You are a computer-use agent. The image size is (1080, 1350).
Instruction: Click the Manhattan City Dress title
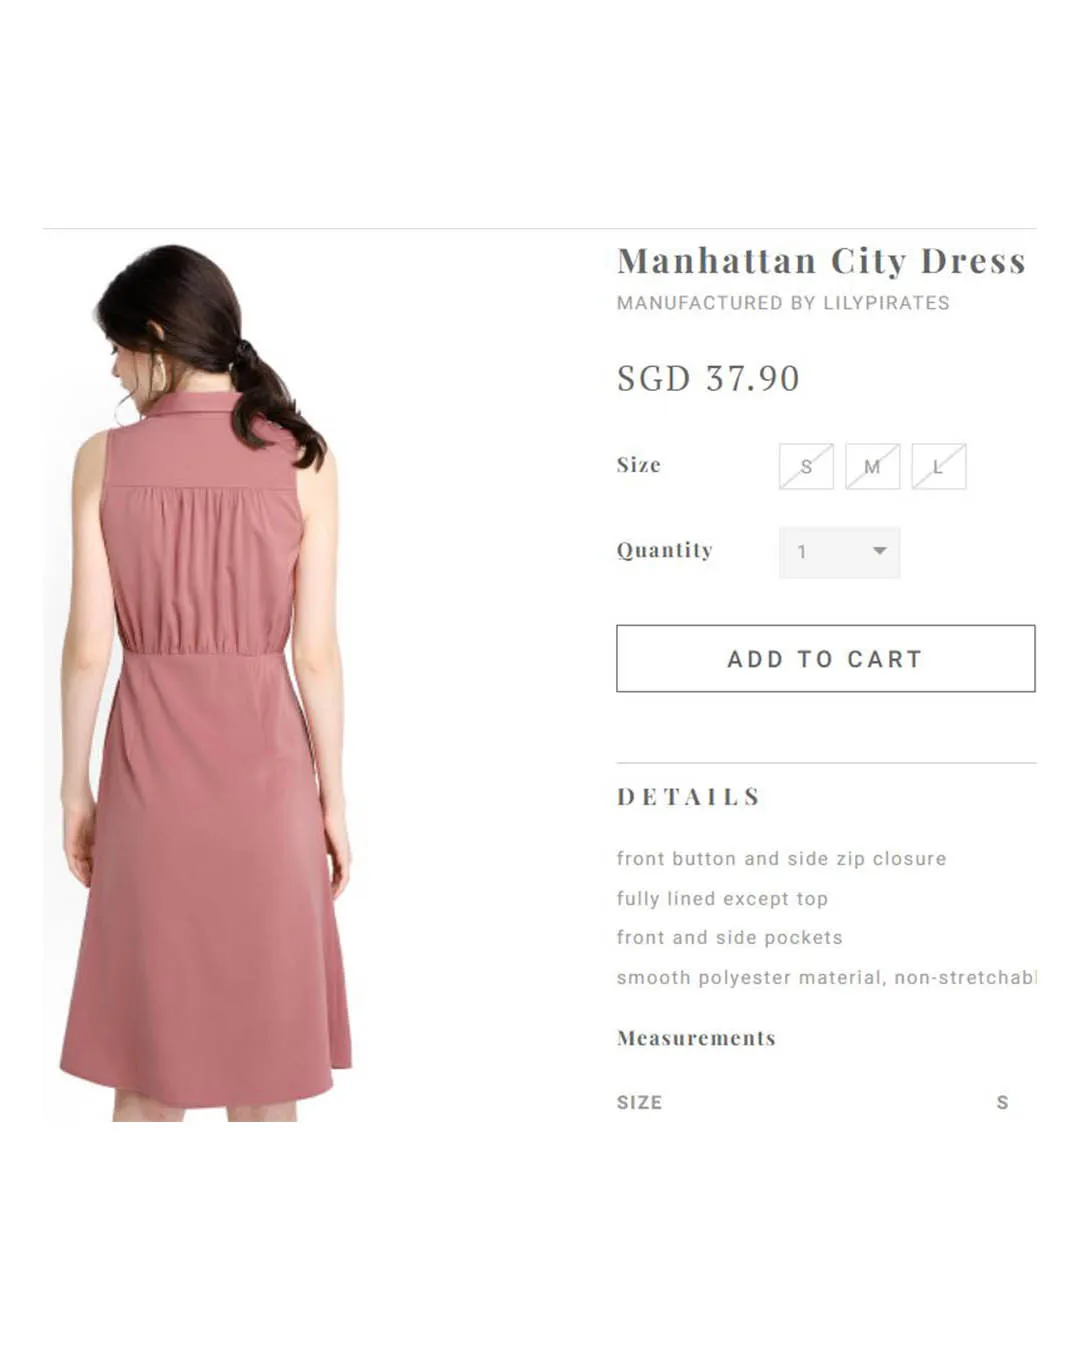(x=821, y=261)
